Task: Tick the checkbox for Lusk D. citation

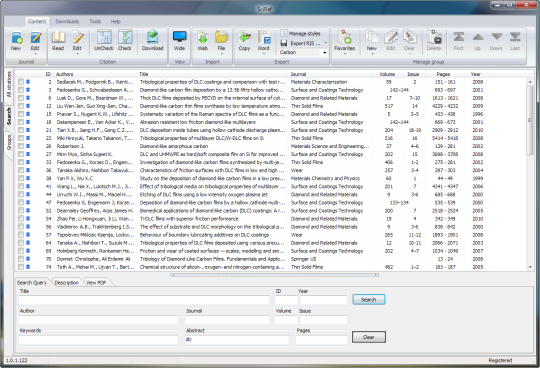Action: click(x=21, y=98)
